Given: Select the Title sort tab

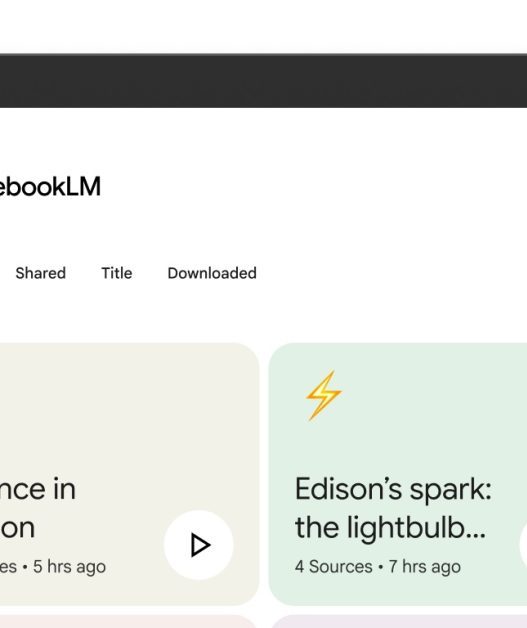Looking at the screenshot, I should [117, 273].
